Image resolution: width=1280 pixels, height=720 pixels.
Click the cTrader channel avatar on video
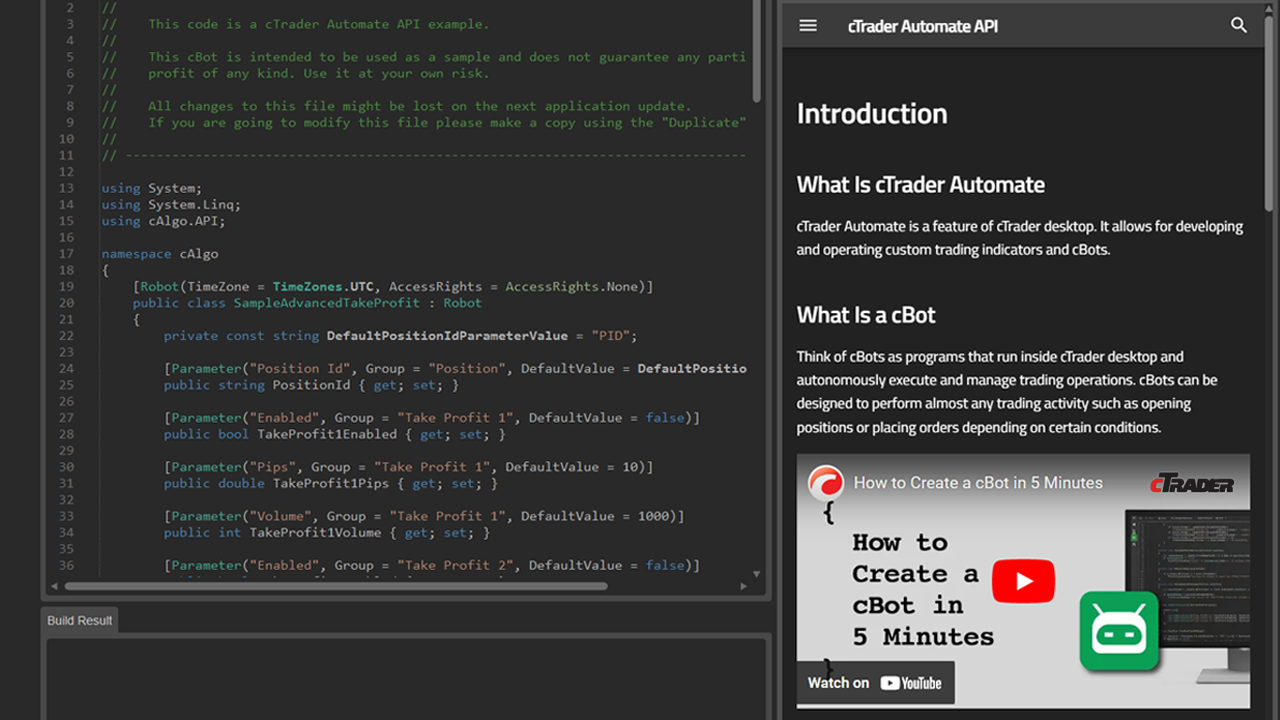click(826, 483)
